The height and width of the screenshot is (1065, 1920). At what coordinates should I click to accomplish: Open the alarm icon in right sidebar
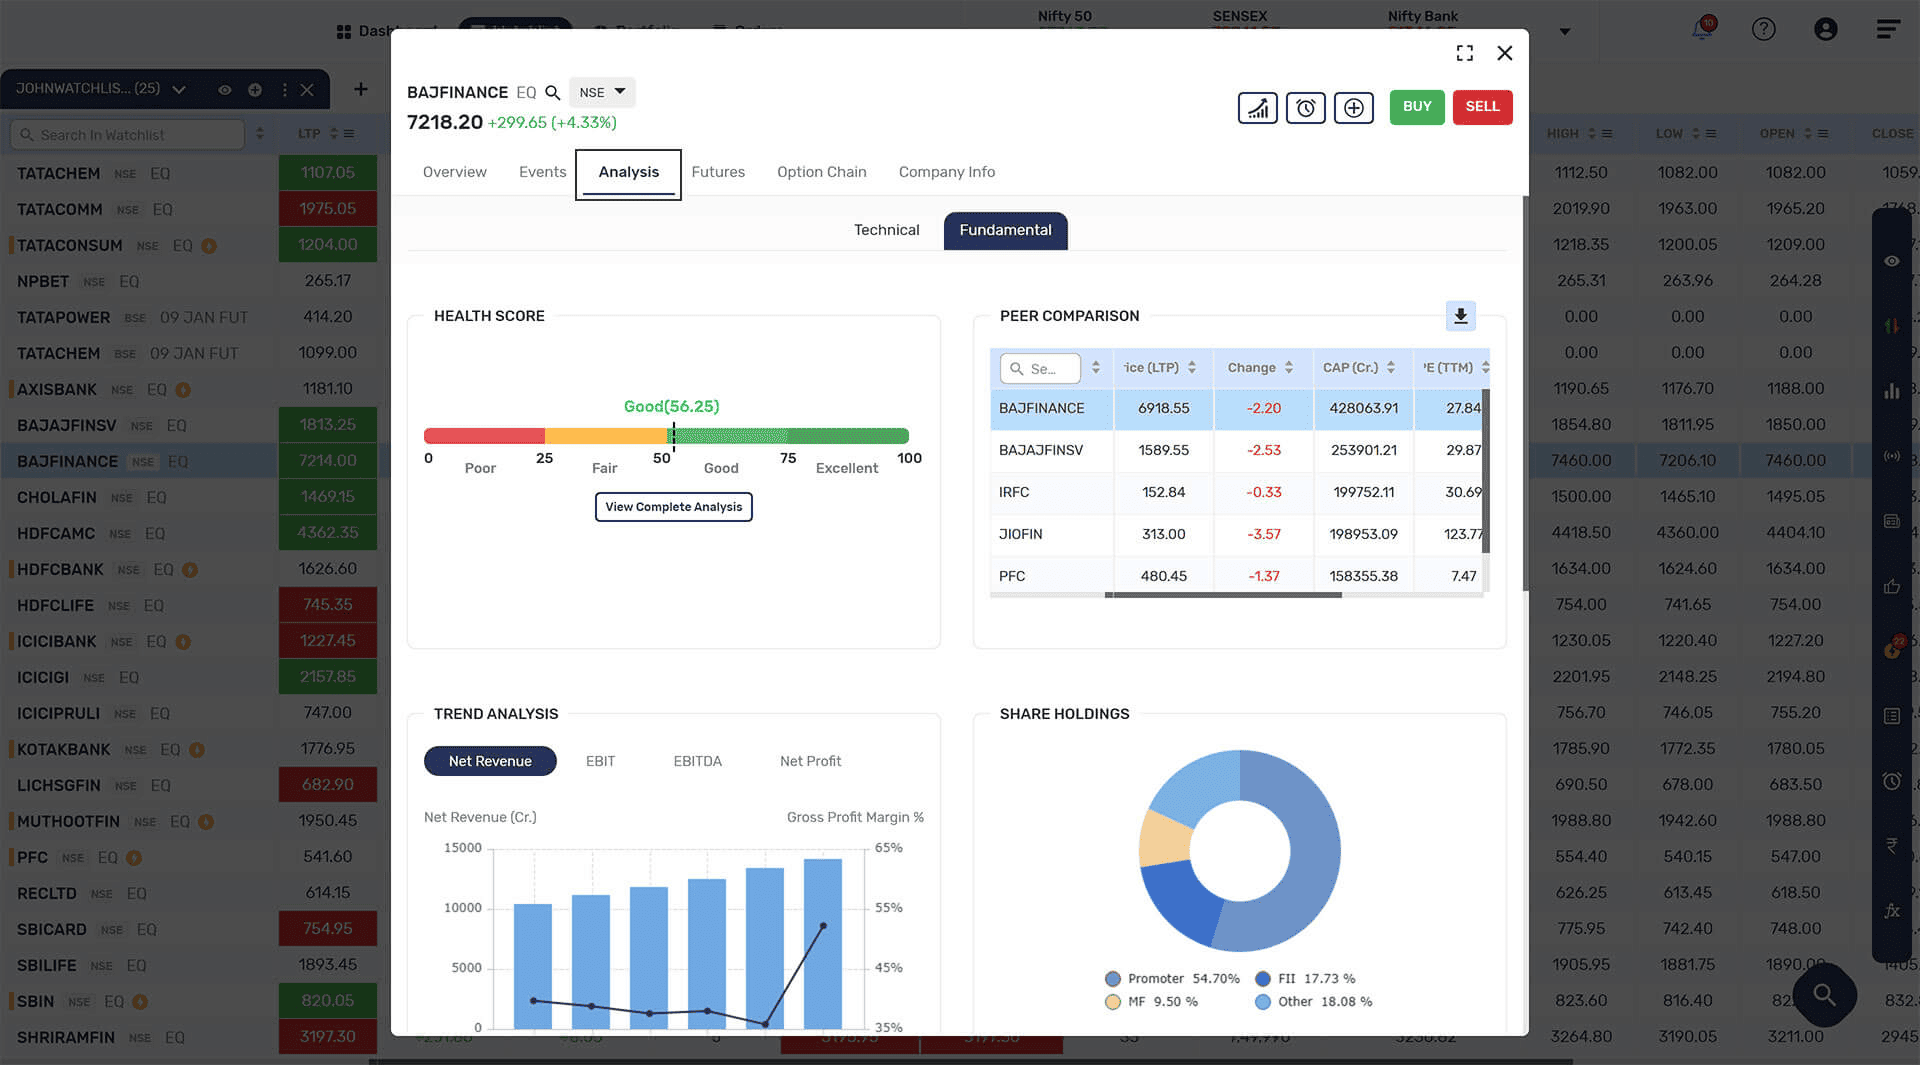click(1891, 781)
